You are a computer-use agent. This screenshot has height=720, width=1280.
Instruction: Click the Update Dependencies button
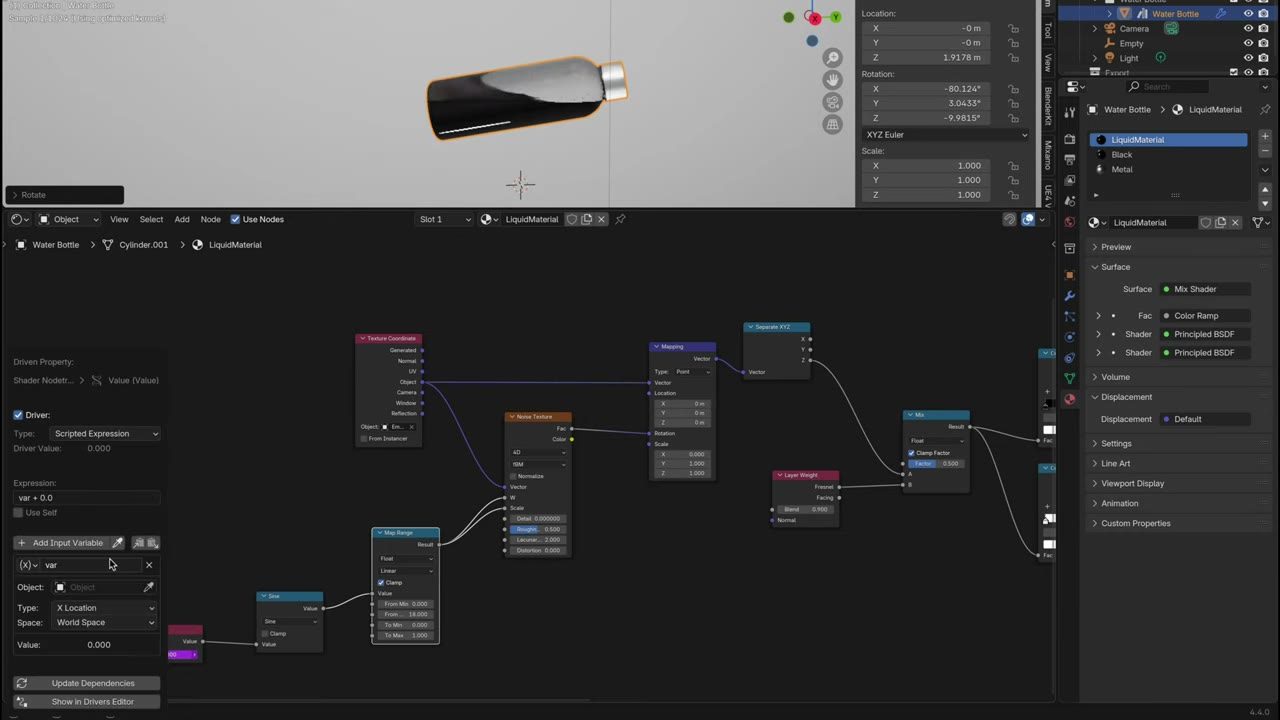point(87,683)
